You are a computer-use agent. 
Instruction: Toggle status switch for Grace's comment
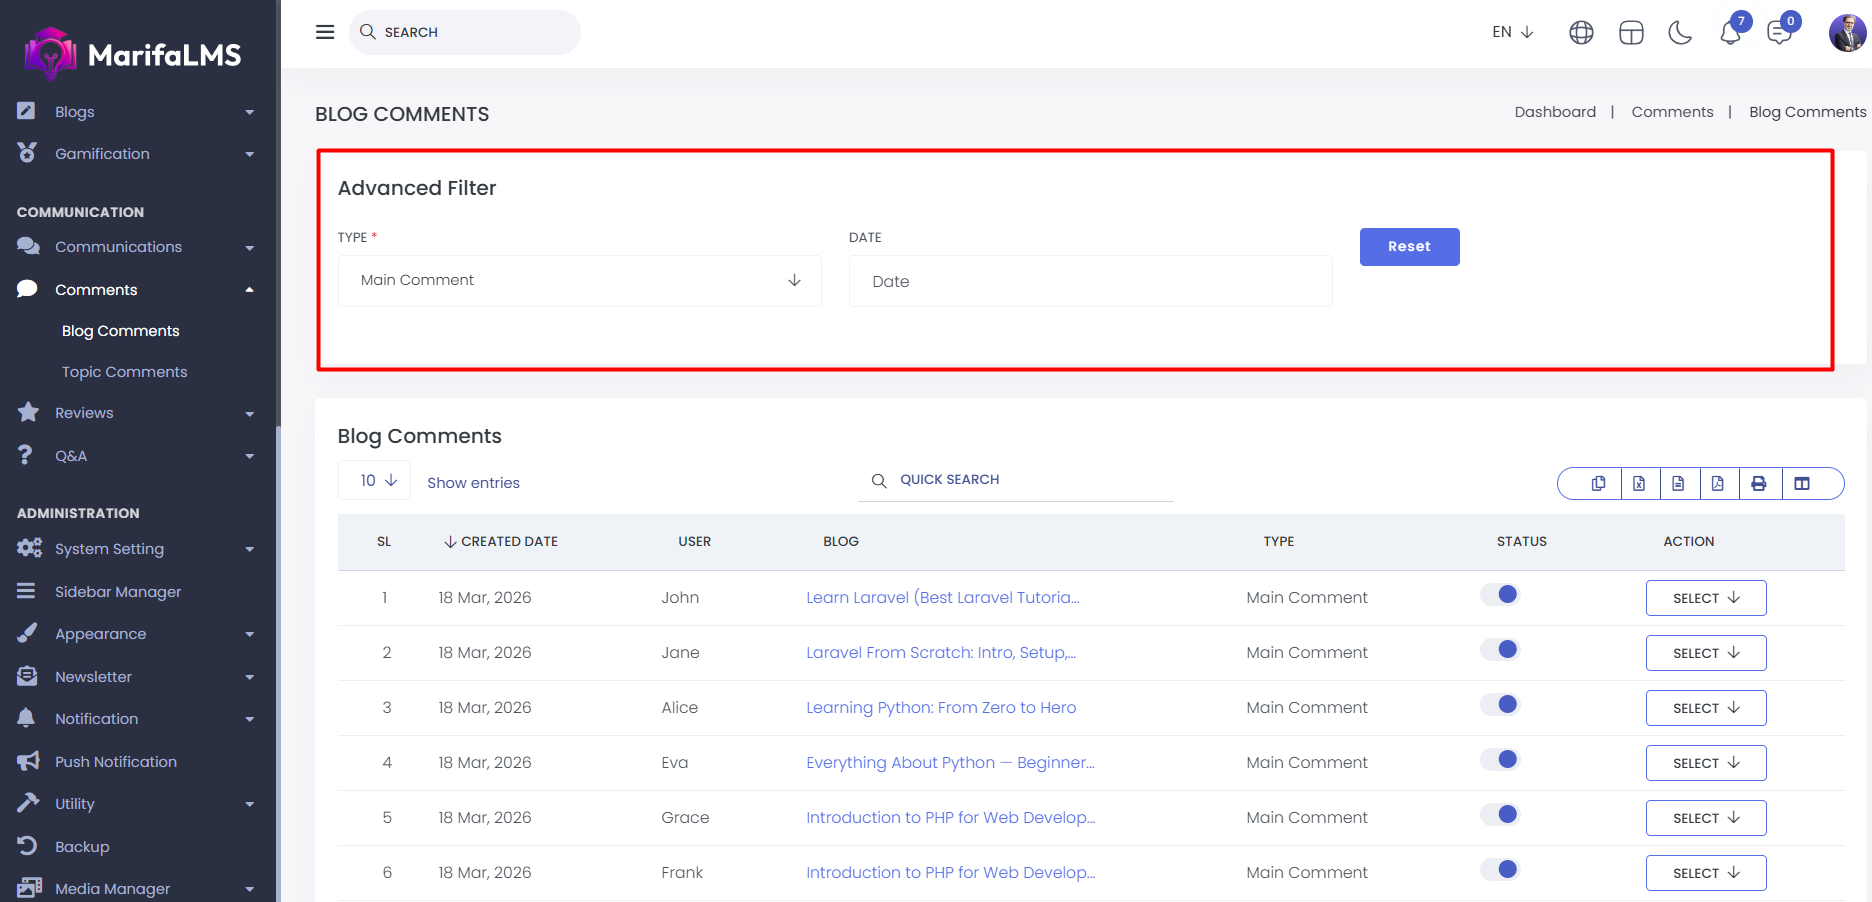tap(1500, 815)
